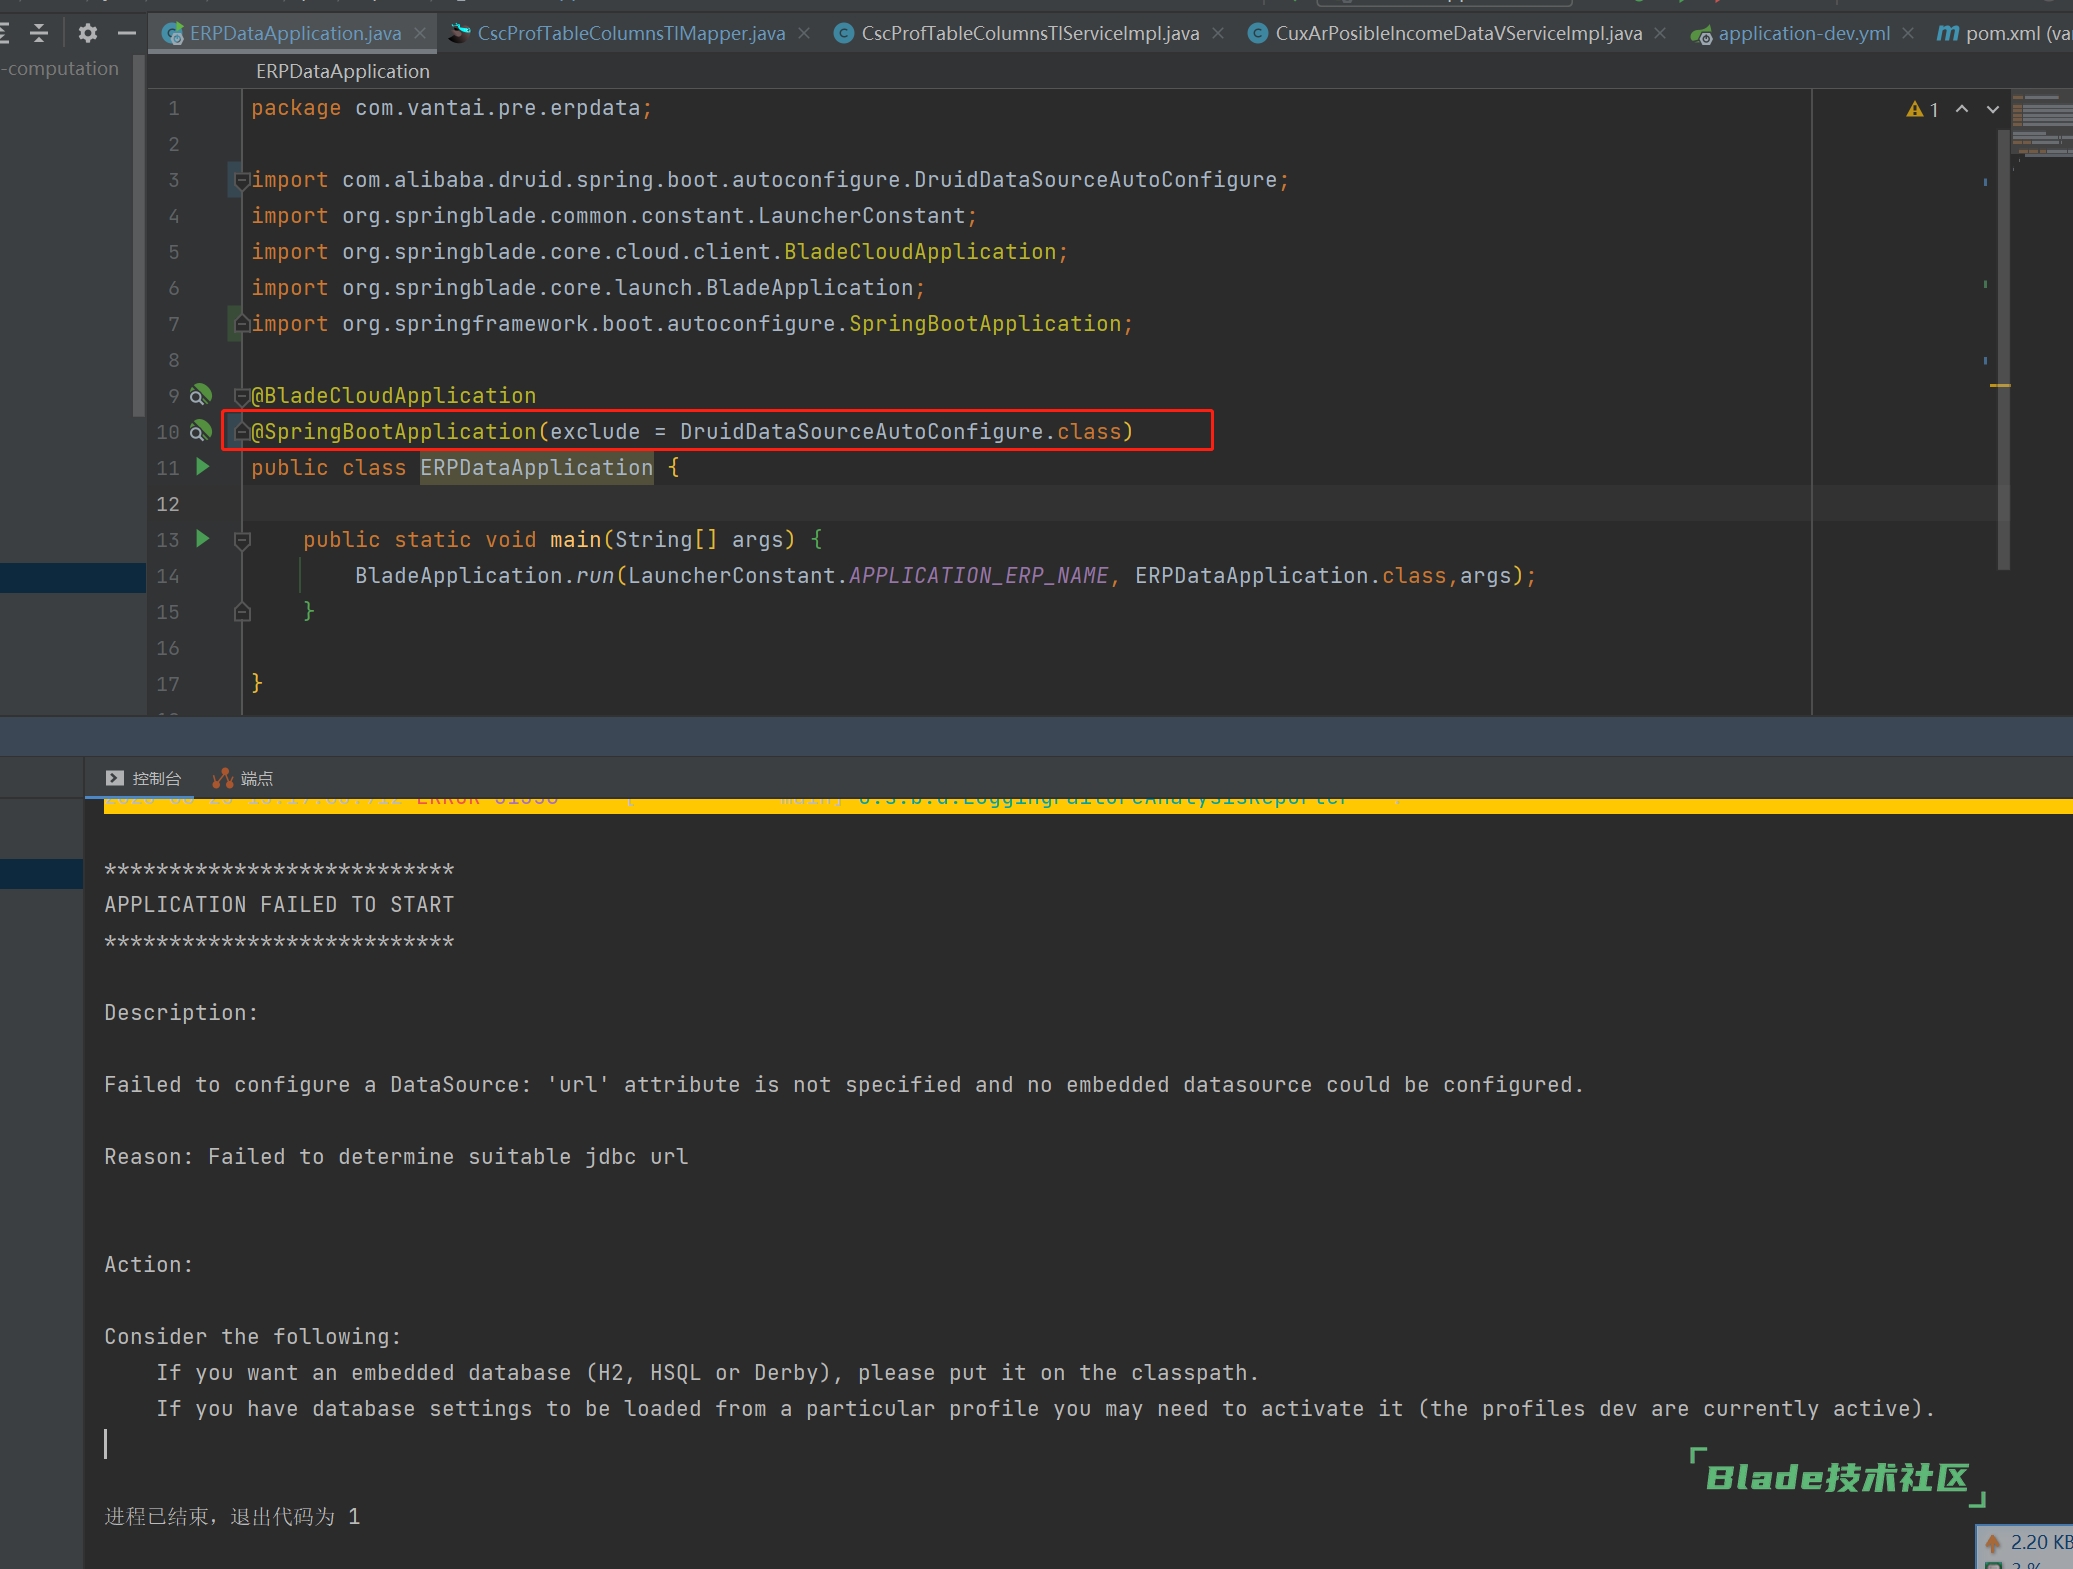Click BladeApplication import line

point(588,287)
